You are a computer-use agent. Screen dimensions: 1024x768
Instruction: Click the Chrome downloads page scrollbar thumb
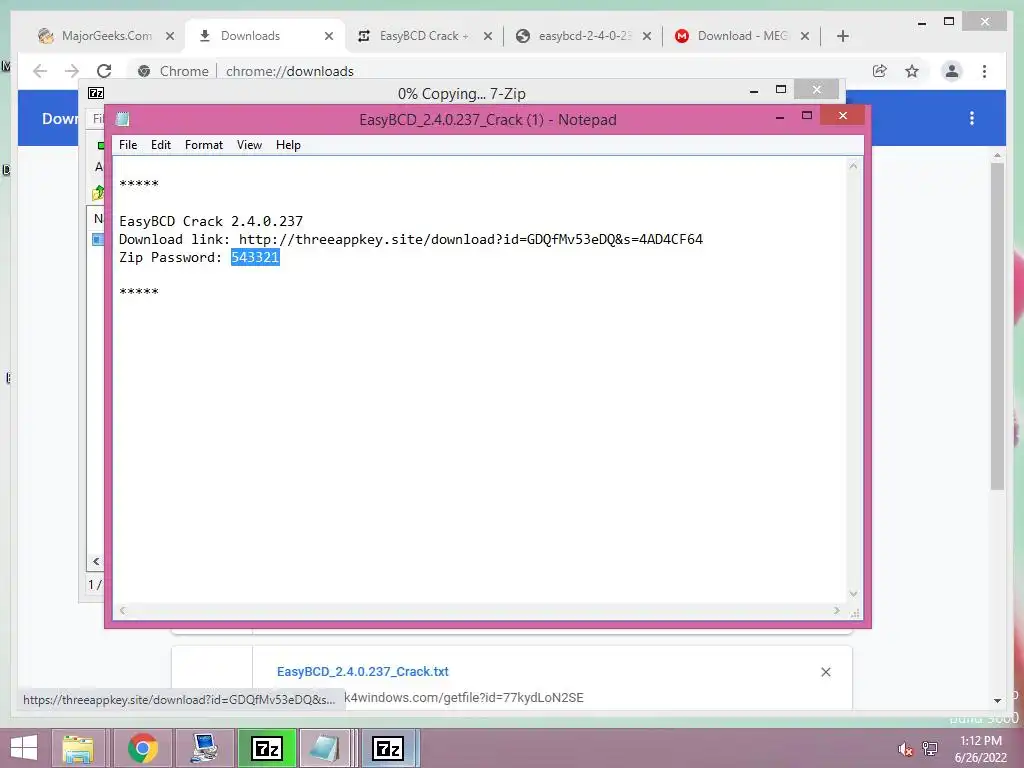point(997,327)
